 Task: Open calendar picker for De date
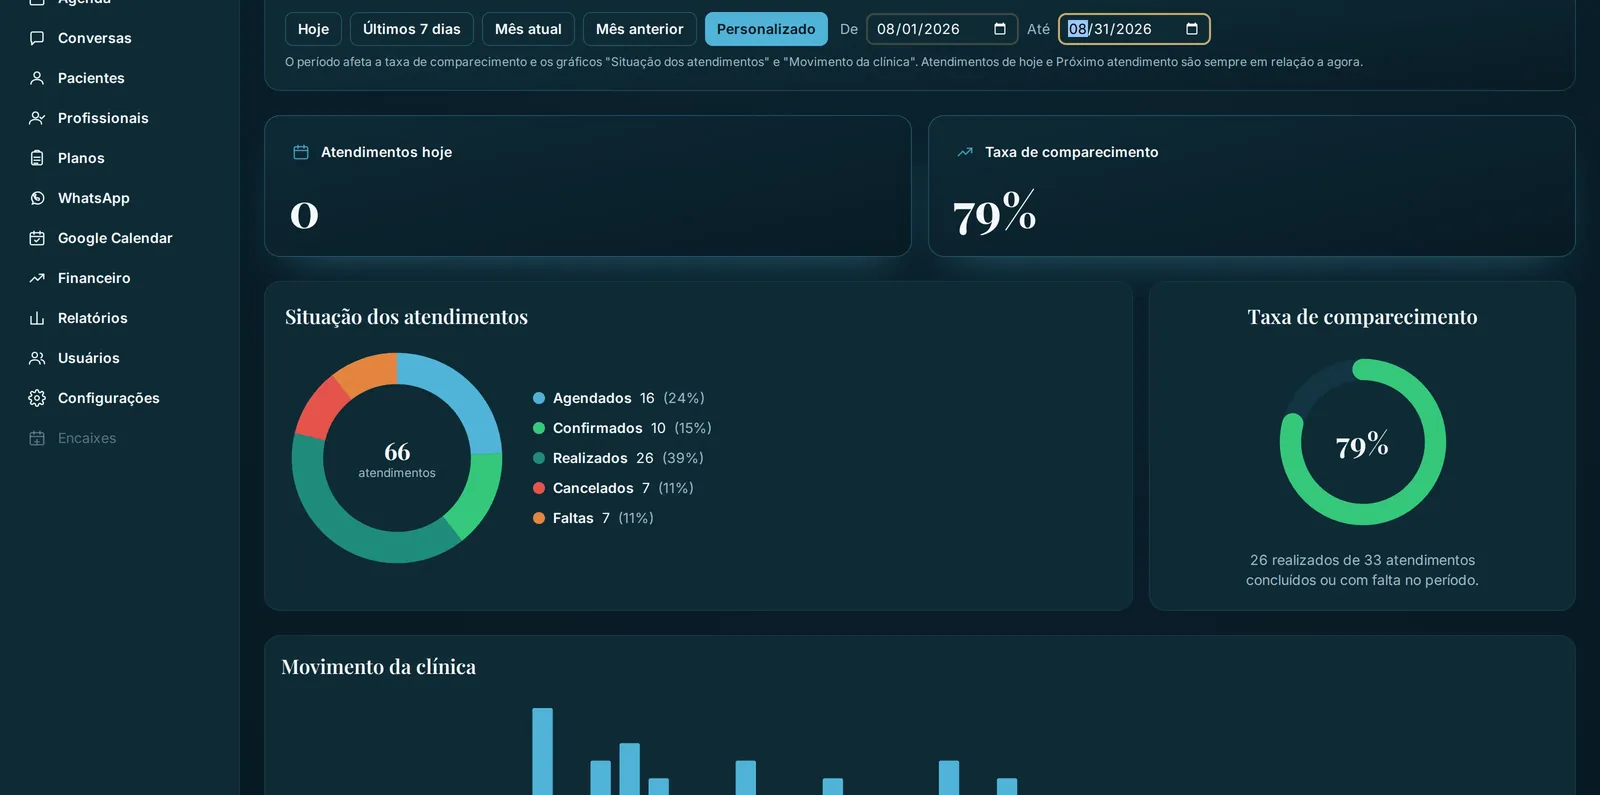coord(1000,29)
